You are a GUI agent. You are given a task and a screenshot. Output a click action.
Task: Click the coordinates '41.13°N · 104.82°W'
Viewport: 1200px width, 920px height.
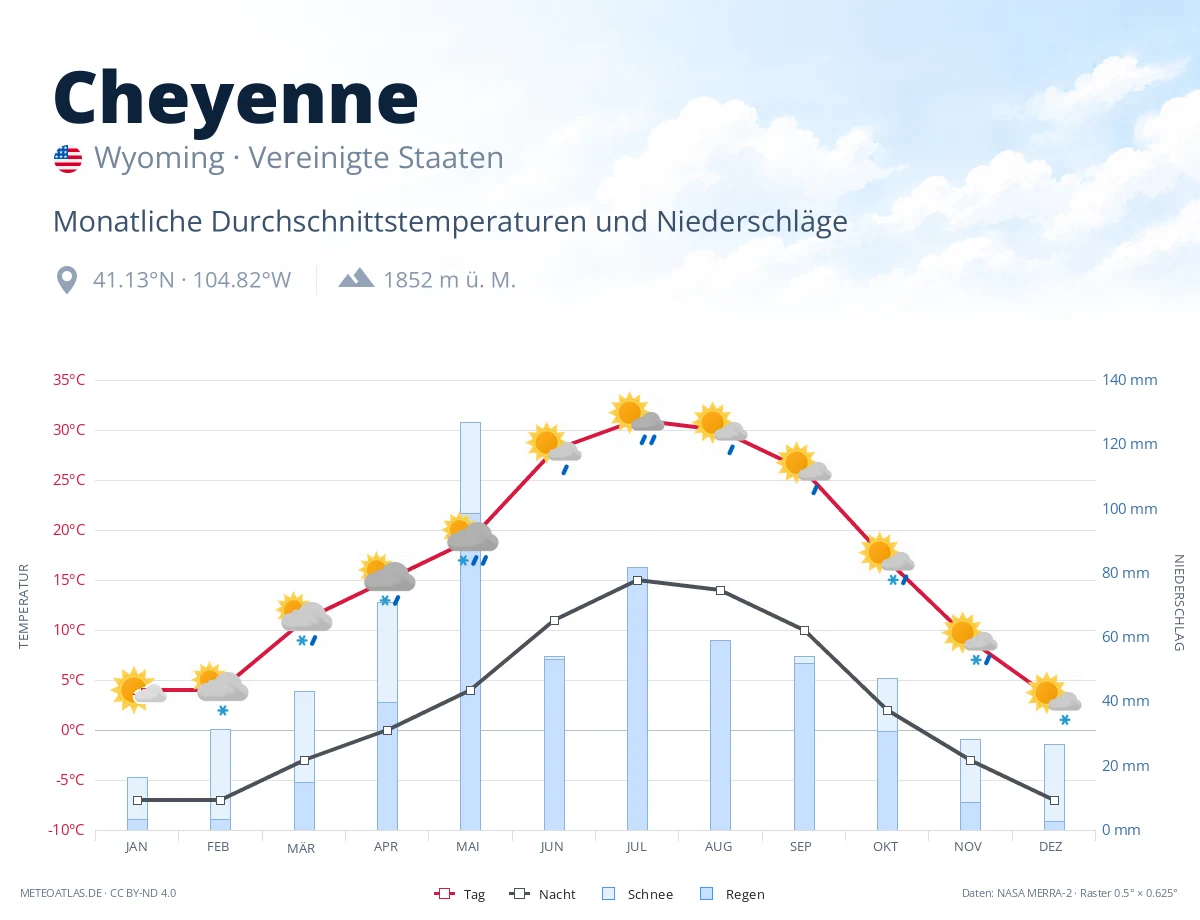(192, 280)
